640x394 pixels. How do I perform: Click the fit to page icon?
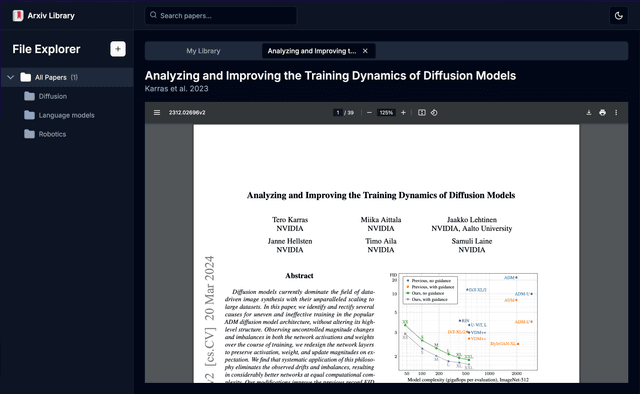point(422,113)
